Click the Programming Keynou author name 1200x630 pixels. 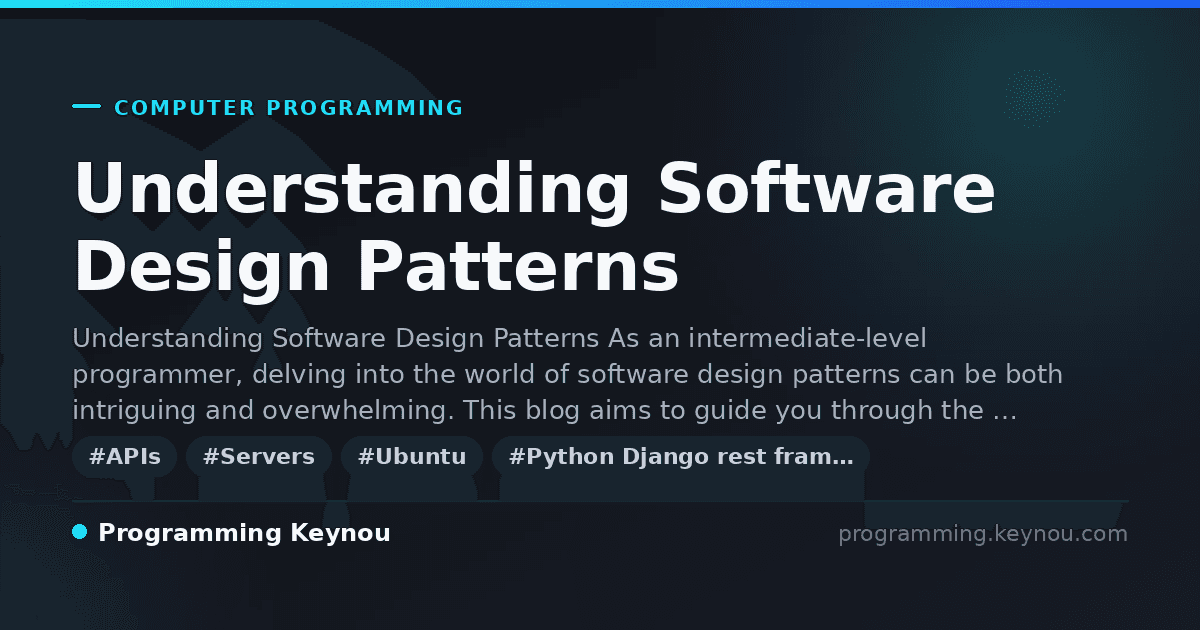244,533
